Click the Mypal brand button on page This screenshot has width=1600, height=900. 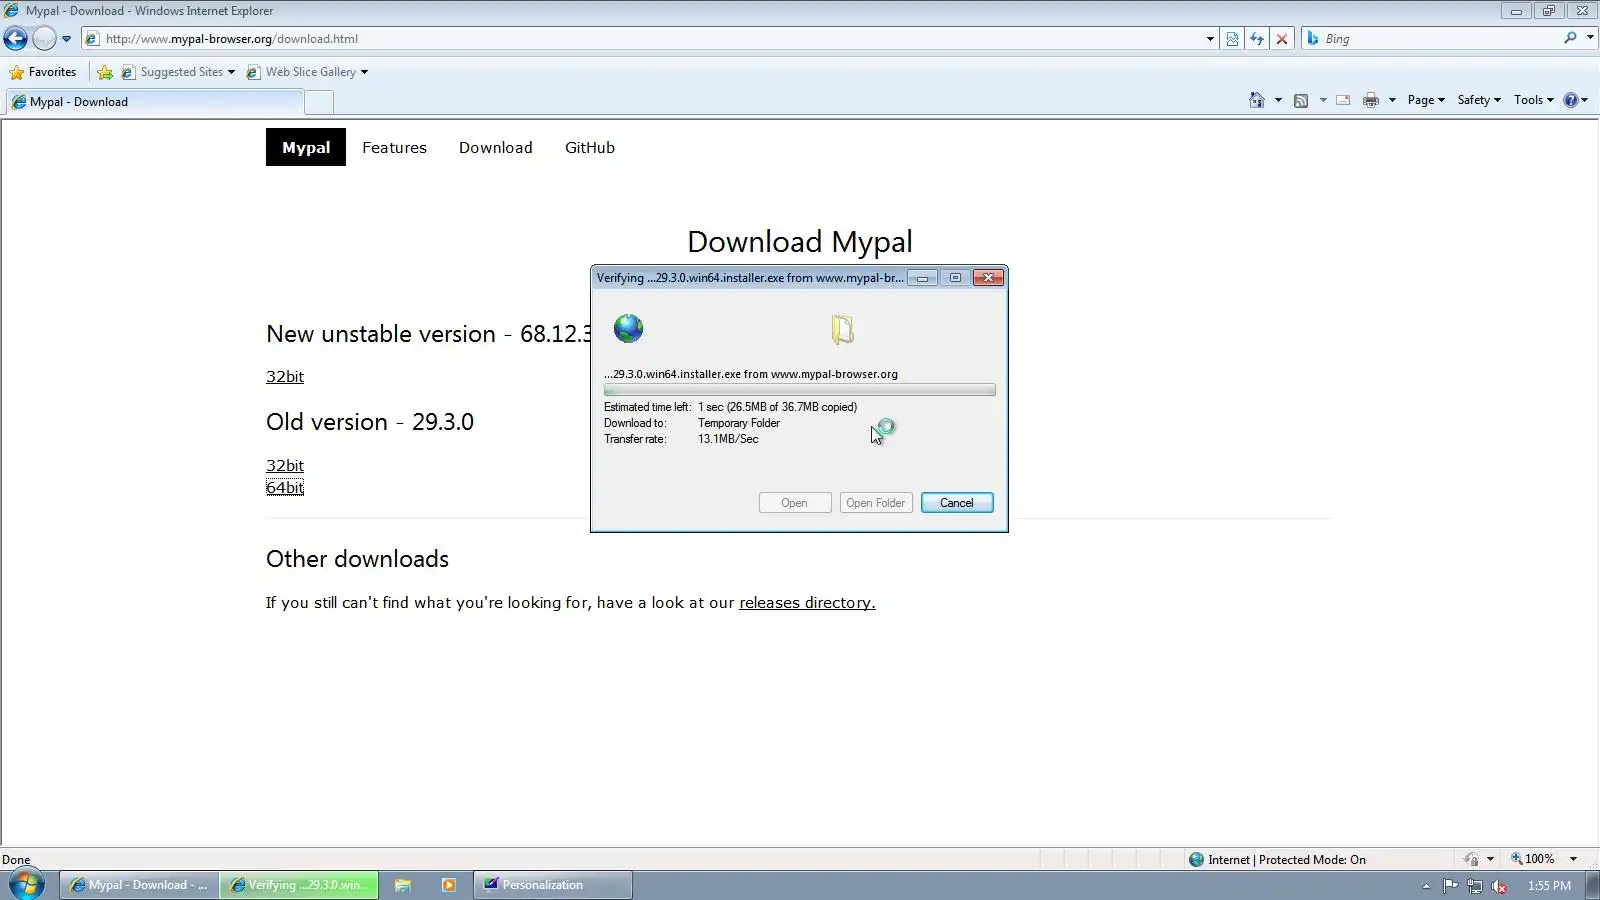(306, 147)
